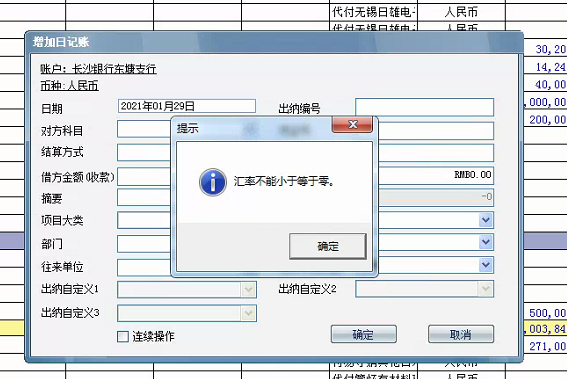Expand dropdown arrow on the 项目大类 row
Viewport: 567px width, 379px height.
pyautogui.click(x=486, y=220)
